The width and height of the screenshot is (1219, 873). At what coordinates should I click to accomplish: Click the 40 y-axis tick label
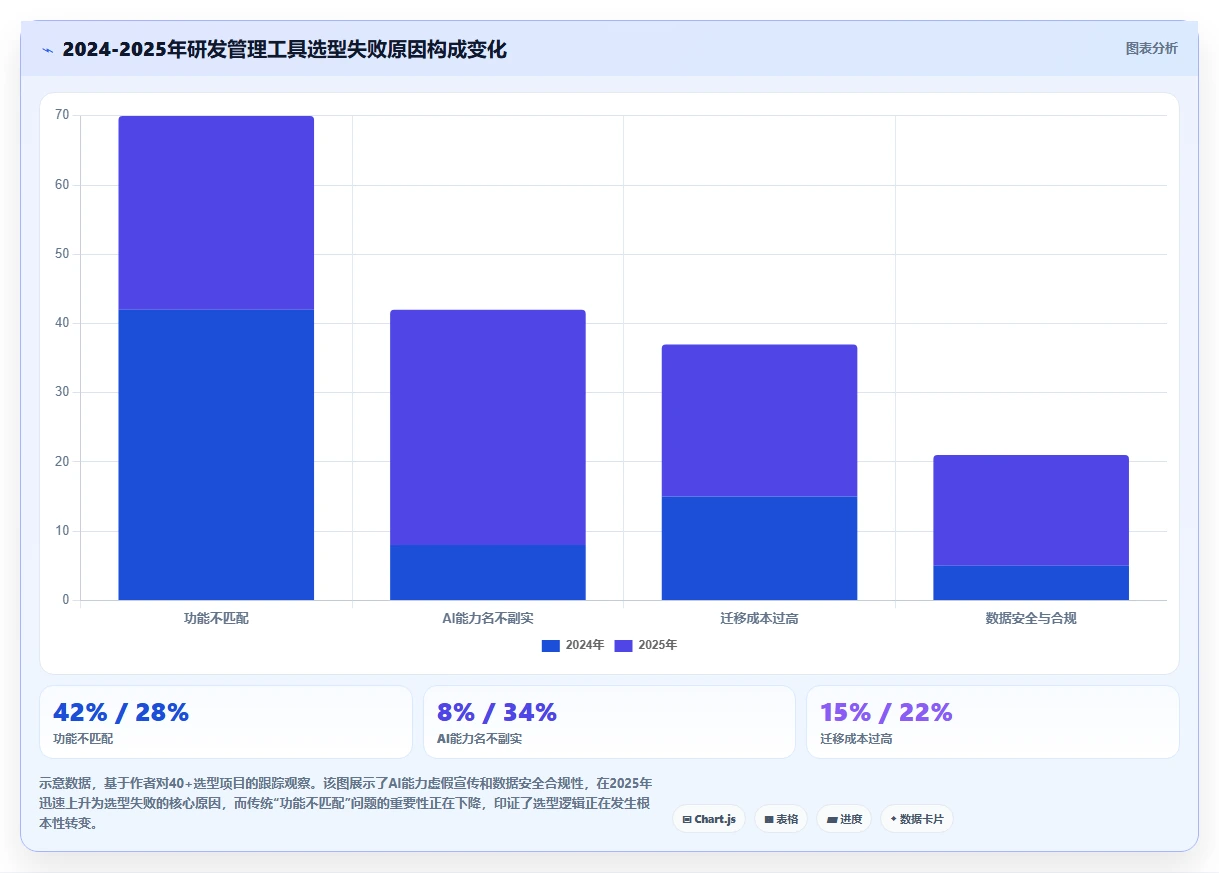[x=62, y=323]
